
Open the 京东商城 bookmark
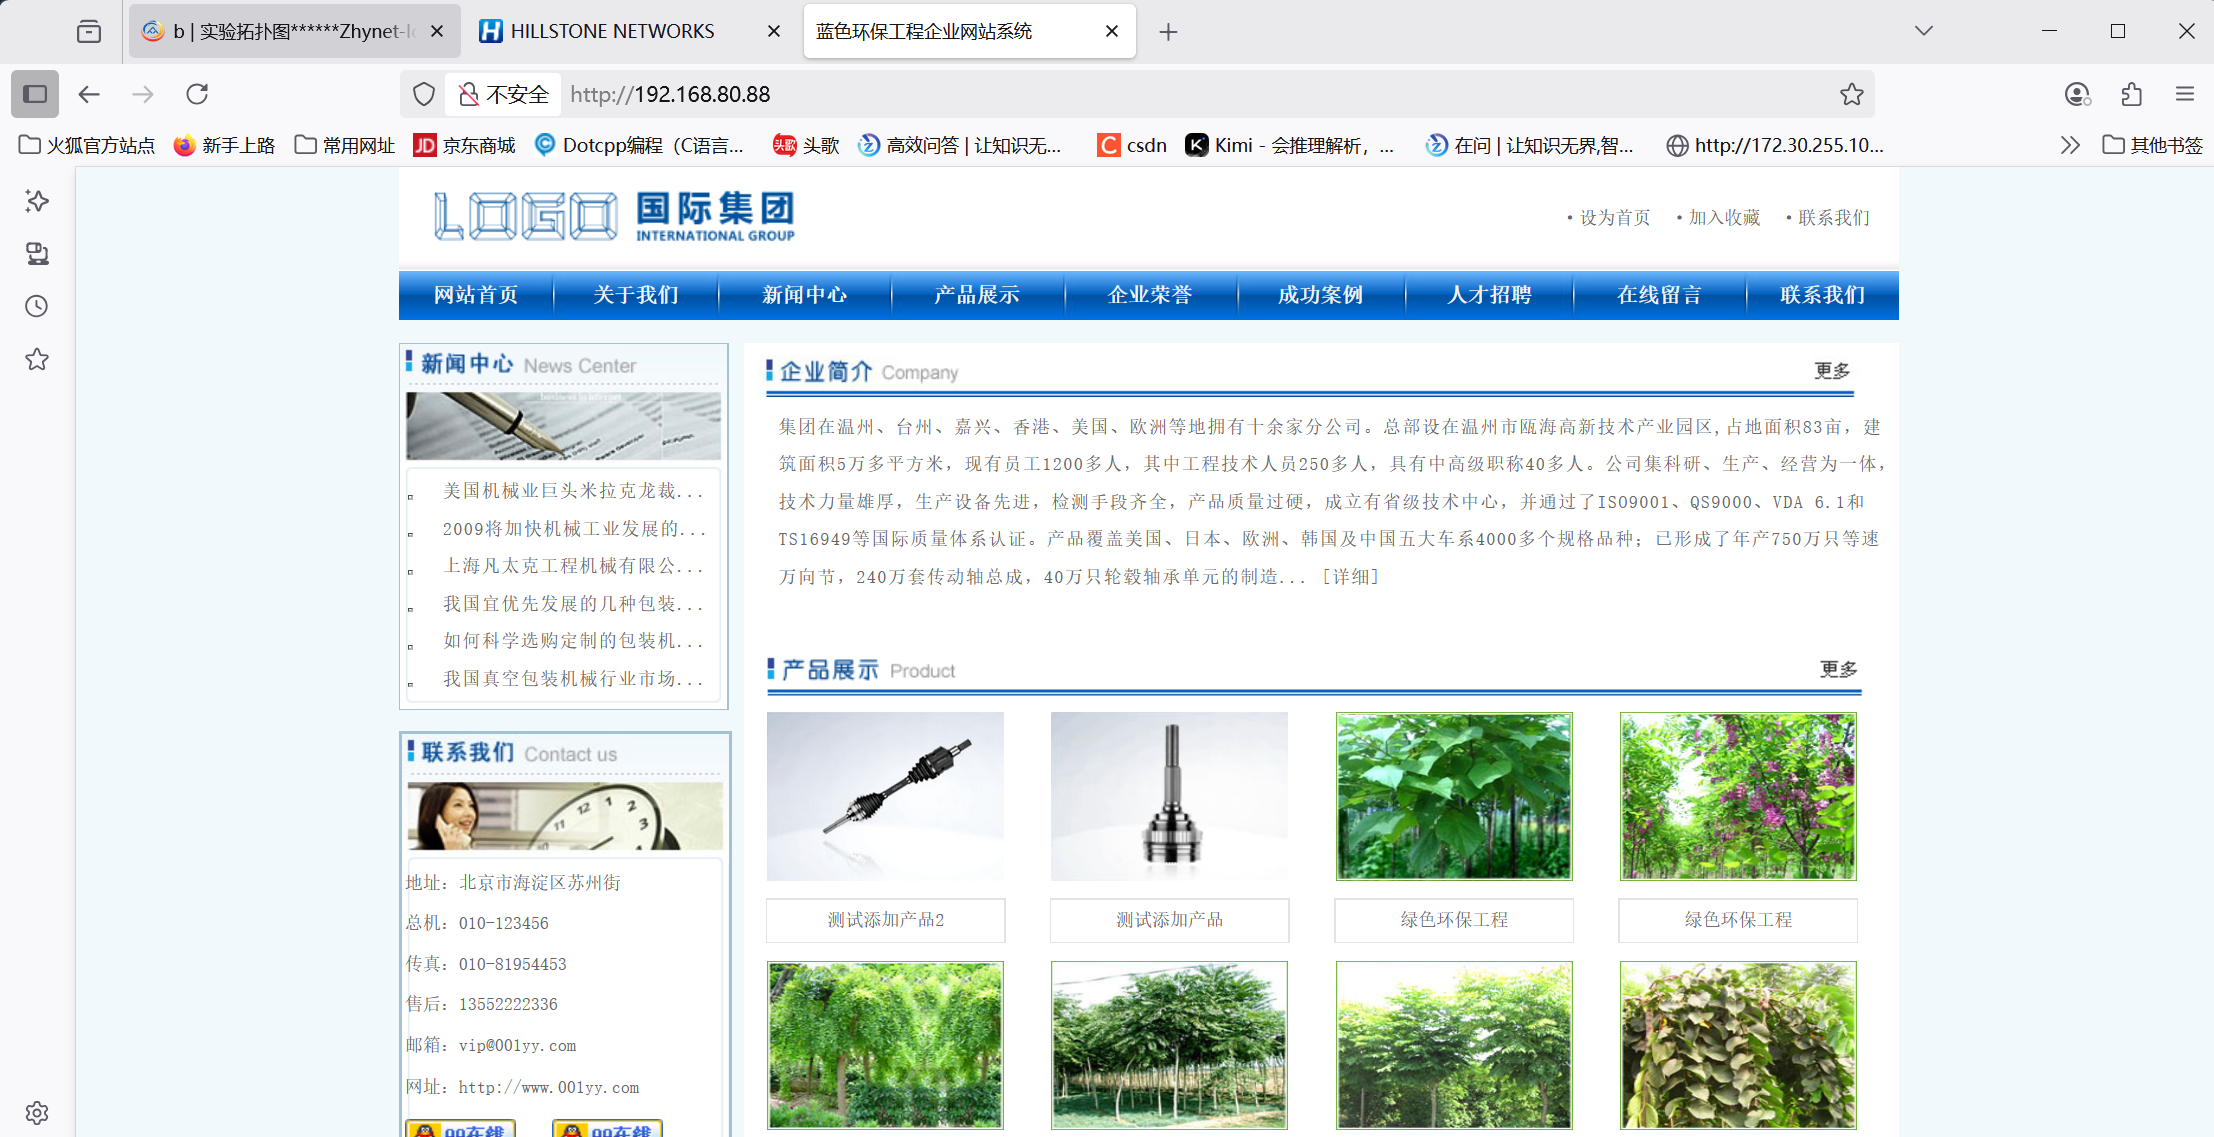point(465,145)
